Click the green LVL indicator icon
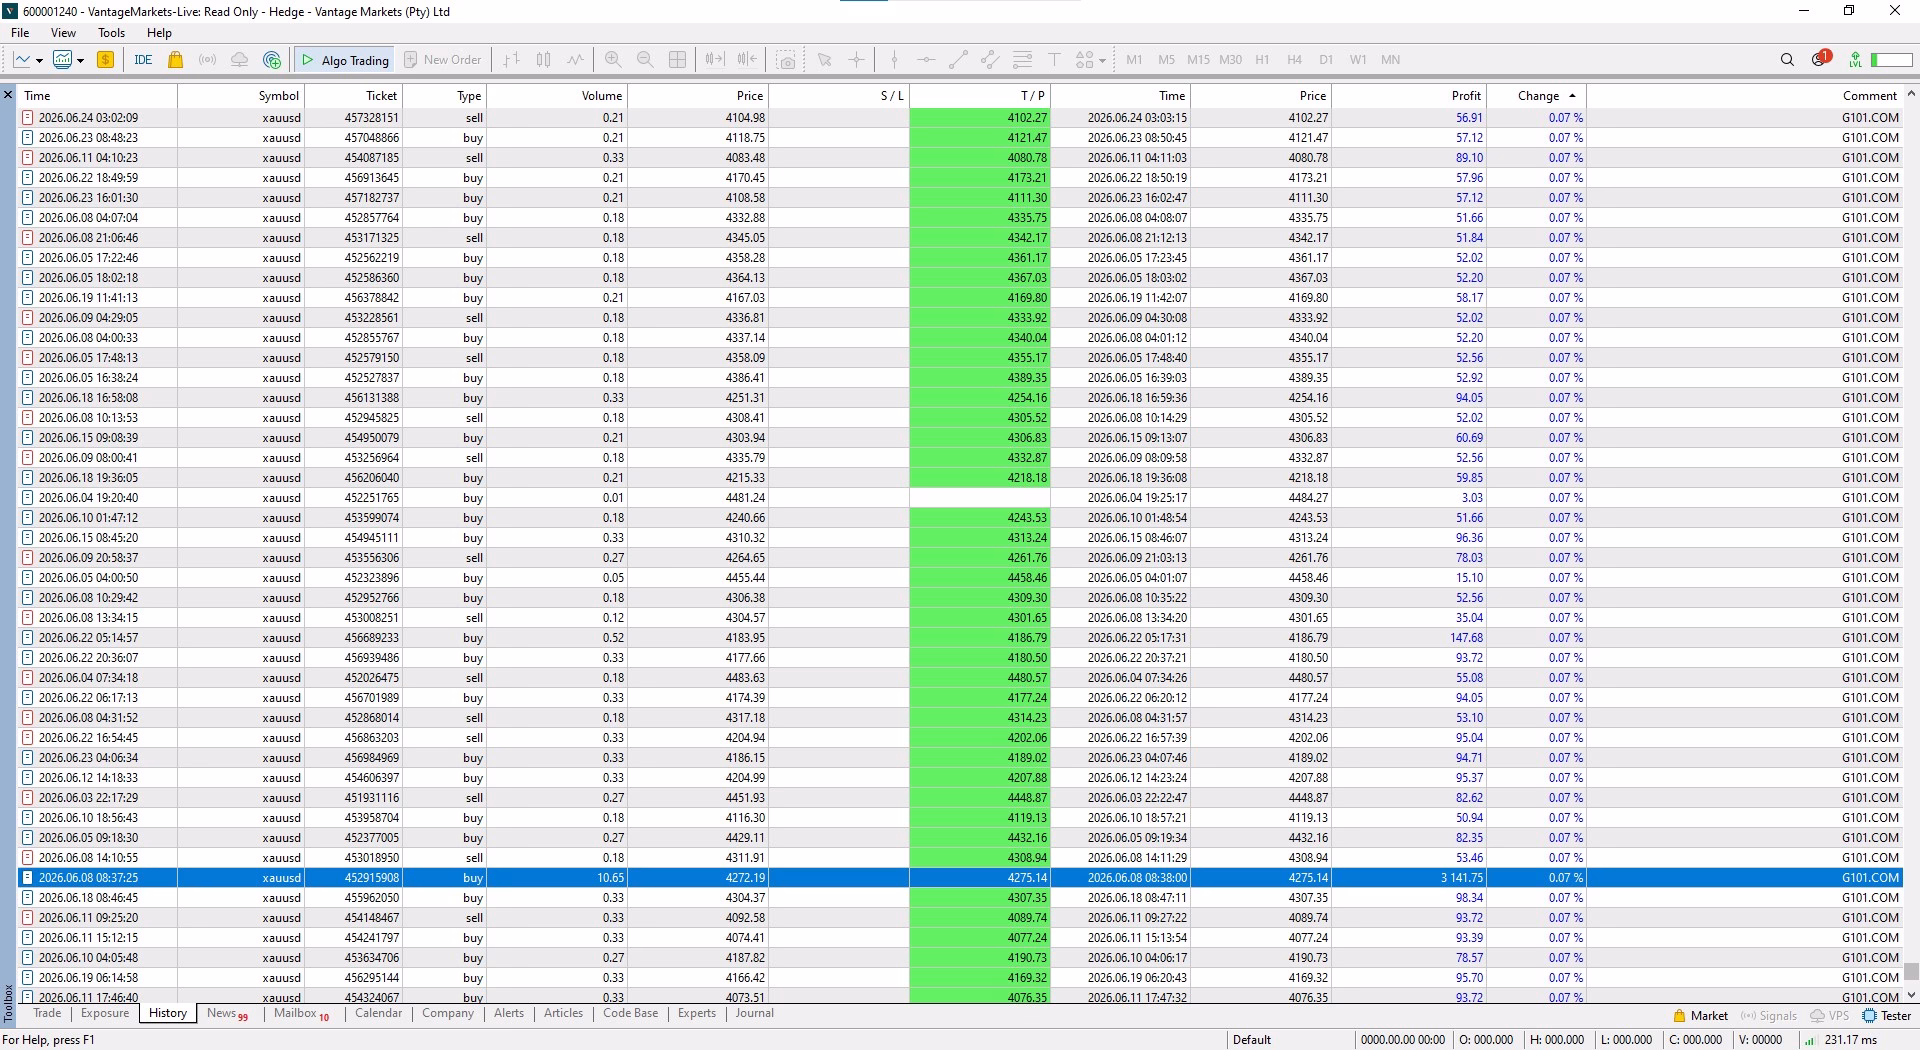Screen dimensions: 1920x1050 click(1855, 60)
